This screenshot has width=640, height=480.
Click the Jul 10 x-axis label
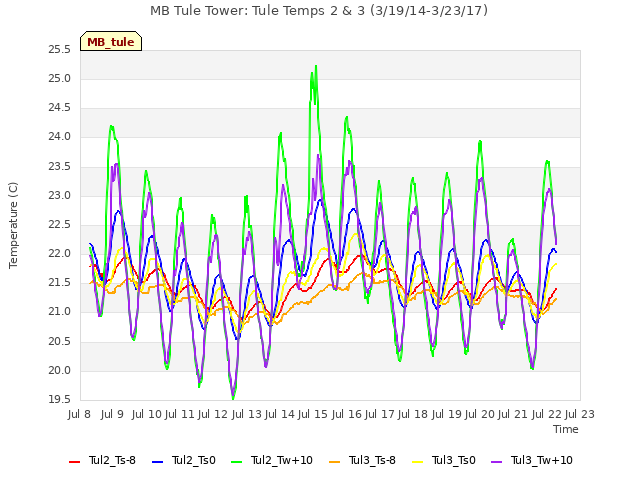pyautogui.click(x=147, y=415)
